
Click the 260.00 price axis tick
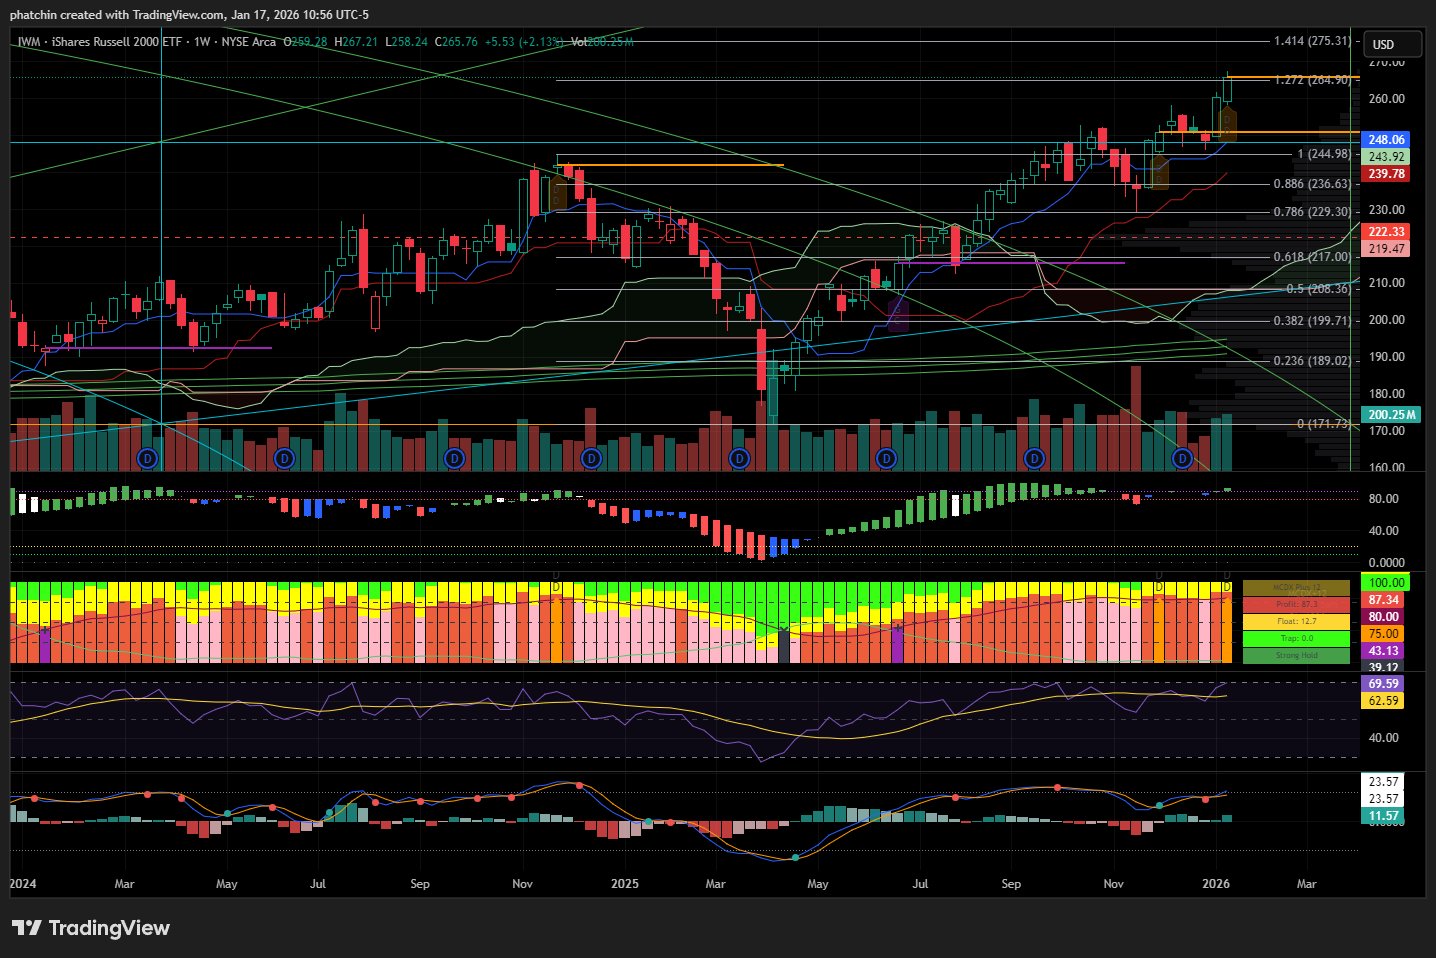click(1387, 99)
